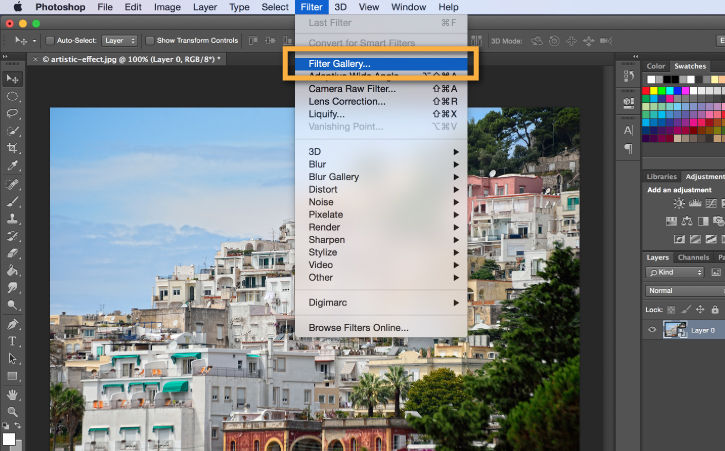Choose Filter Gallery from the Filter menu
The height and width of the screenshot is (451, 725).
click(x=381, y=64)
